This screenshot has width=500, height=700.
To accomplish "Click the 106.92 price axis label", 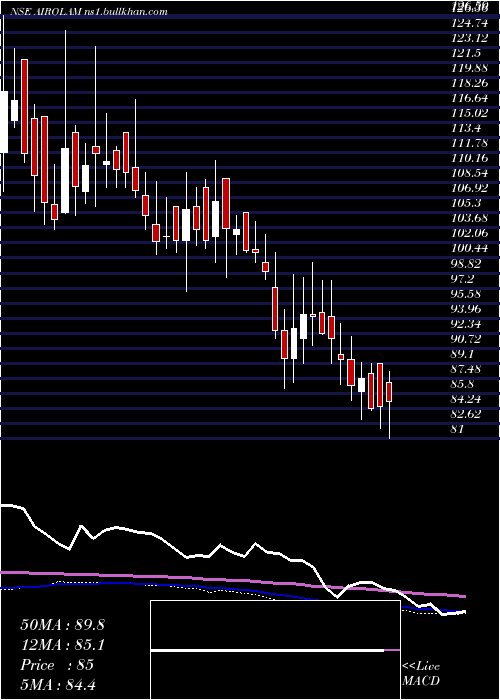I will 470,188.
